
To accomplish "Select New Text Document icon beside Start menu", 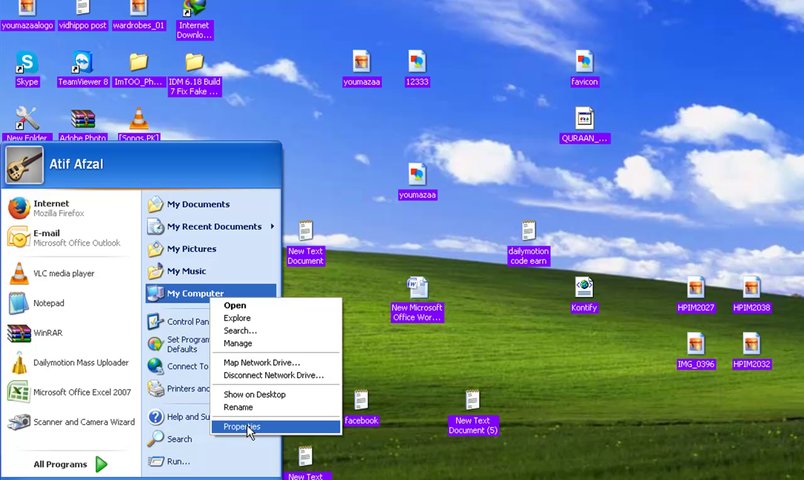I will [306, 231].
